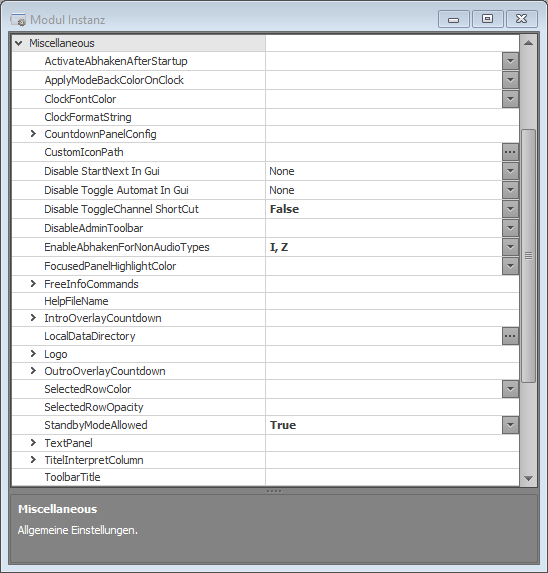Open the ActivateAbhakenAfterStartup dropdown

(510, 61)
